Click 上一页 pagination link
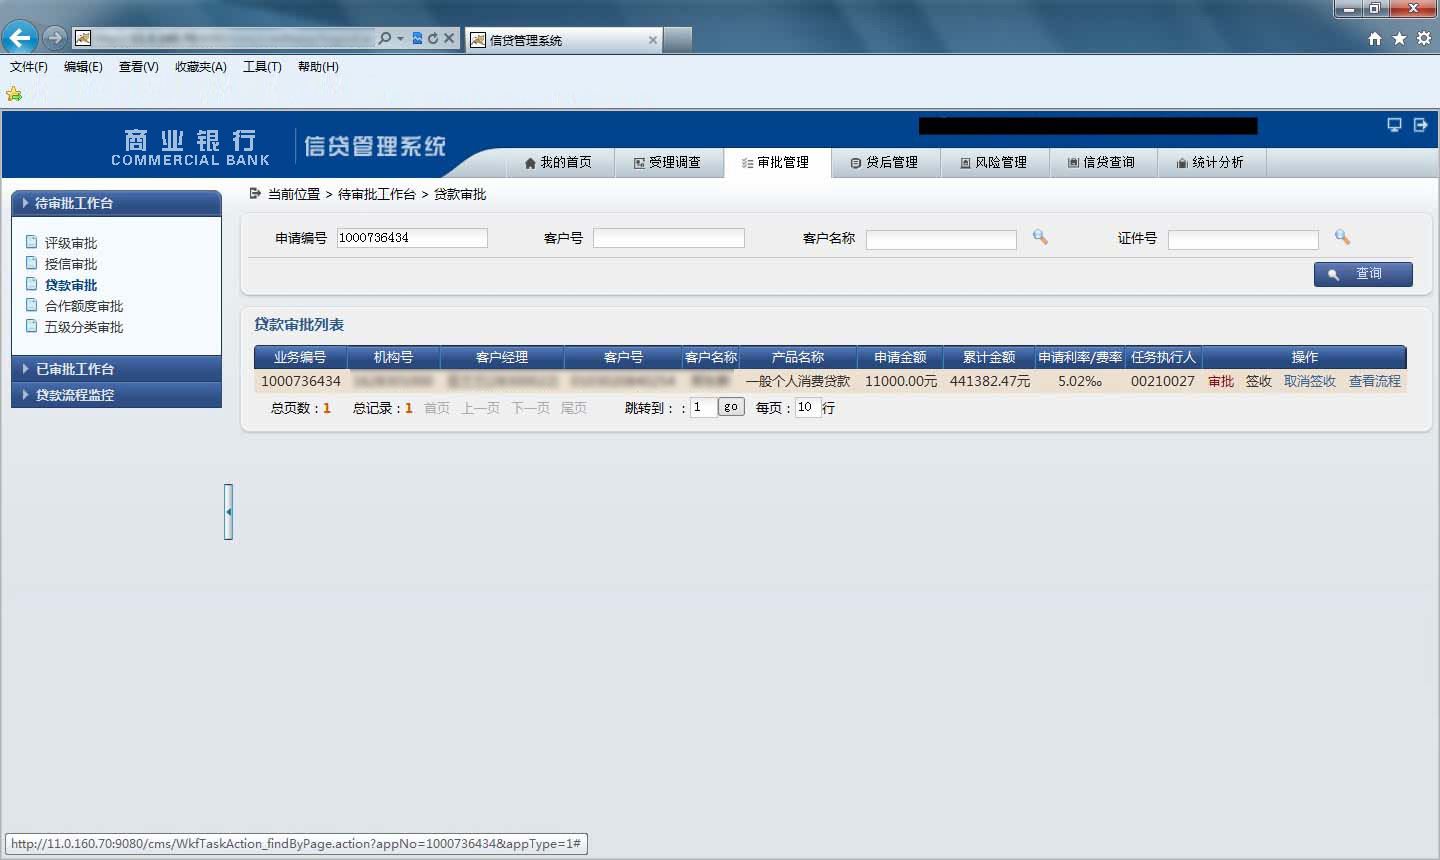The height and width of the screenshot is (860, 1440). (480, 408)
